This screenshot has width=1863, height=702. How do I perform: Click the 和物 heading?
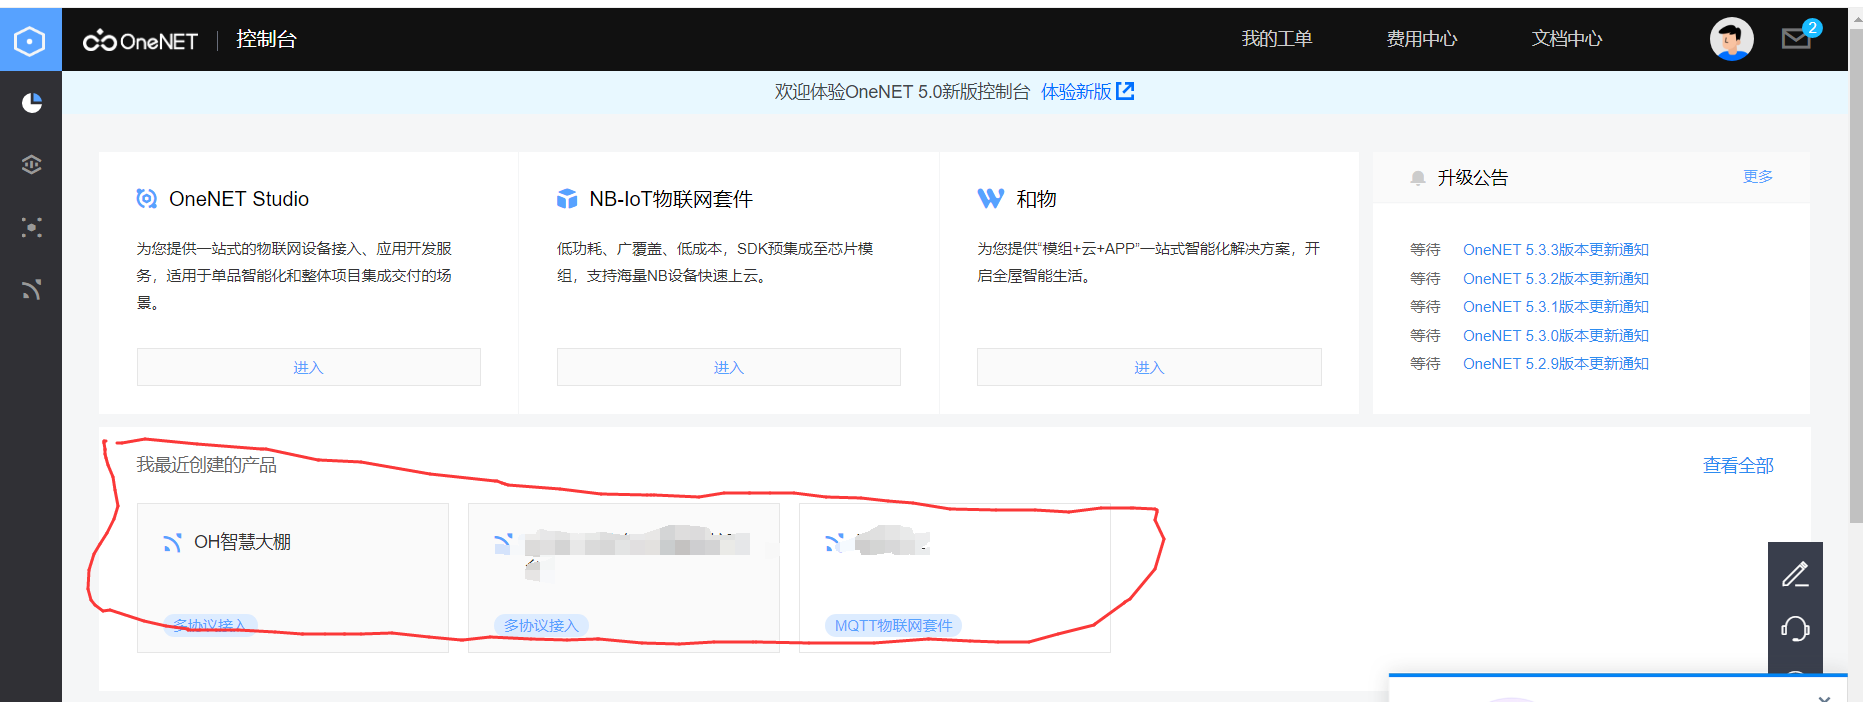coord(1036,199)
